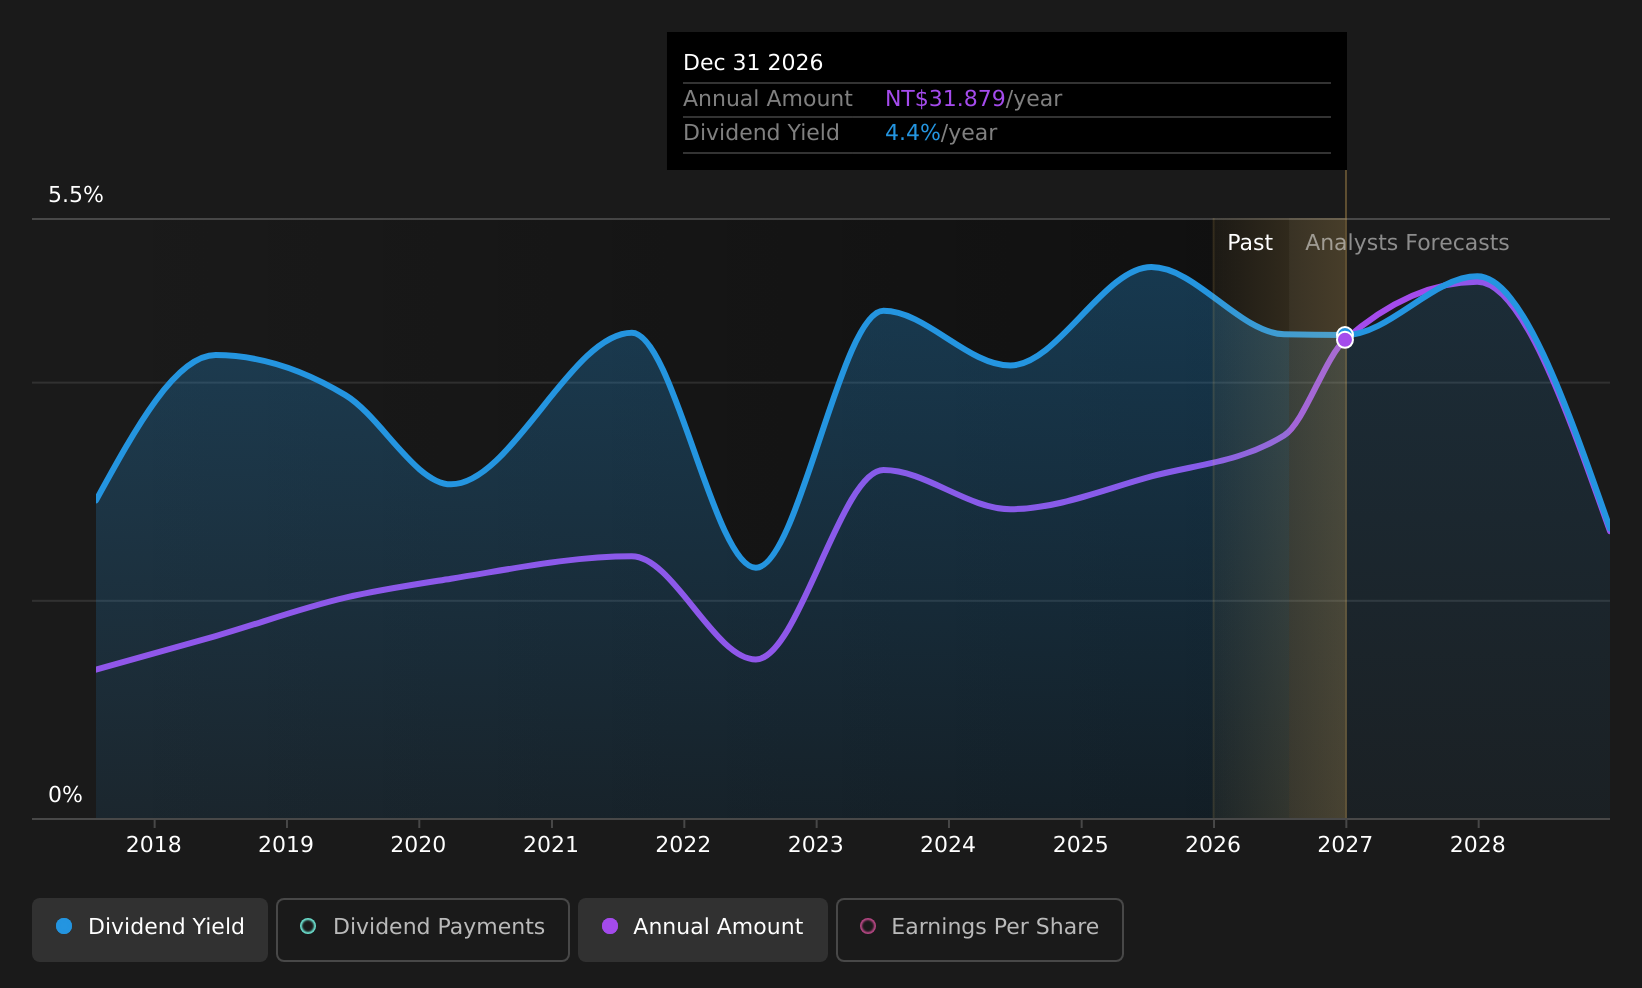Click the 5.5% y-axis label

click(x=76, y=195)
